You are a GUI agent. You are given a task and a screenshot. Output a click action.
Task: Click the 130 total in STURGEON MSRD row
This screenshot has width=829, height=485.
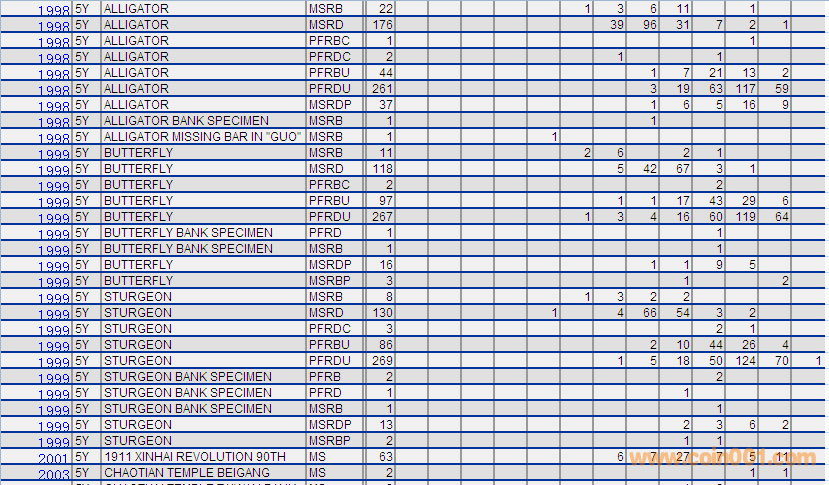381,313
